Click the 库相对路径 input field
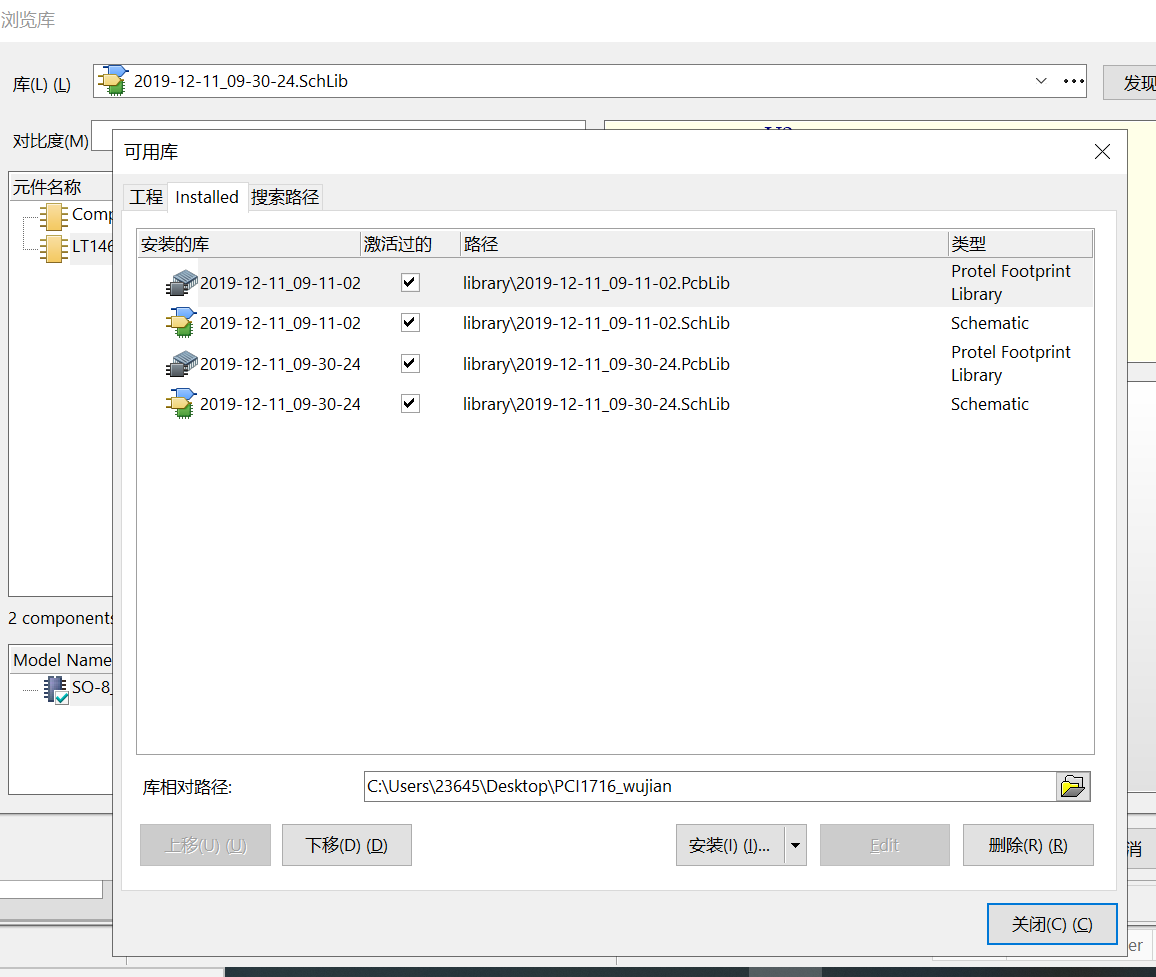This screenshot has width=1156, height=977. 710,786
